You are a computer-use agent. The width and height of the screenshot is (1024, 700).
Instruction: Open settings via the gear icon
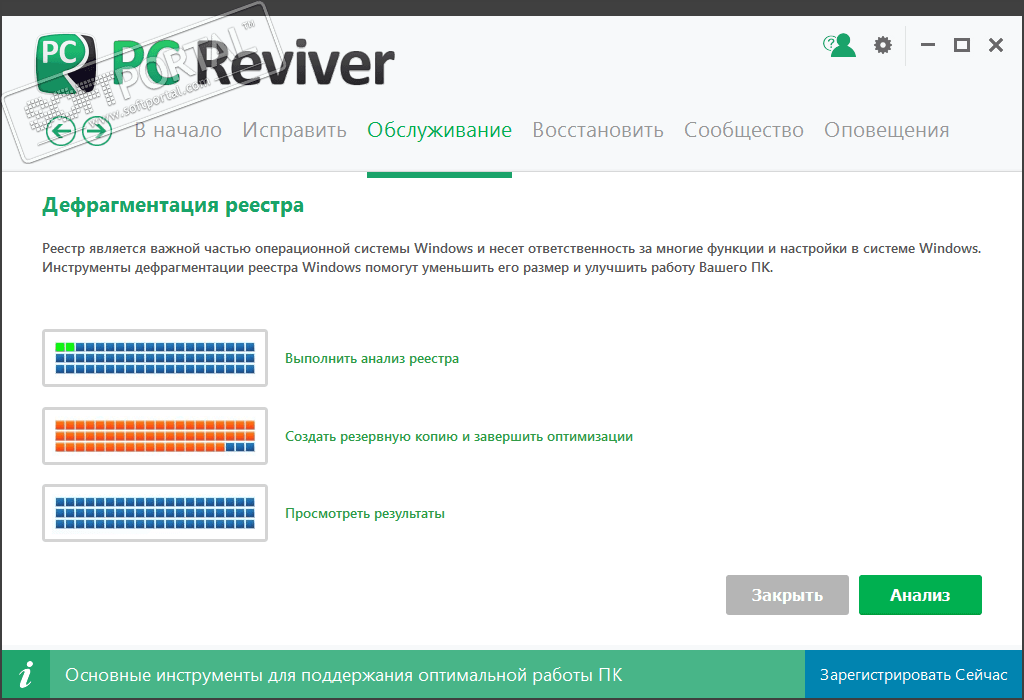coord(883,45)
